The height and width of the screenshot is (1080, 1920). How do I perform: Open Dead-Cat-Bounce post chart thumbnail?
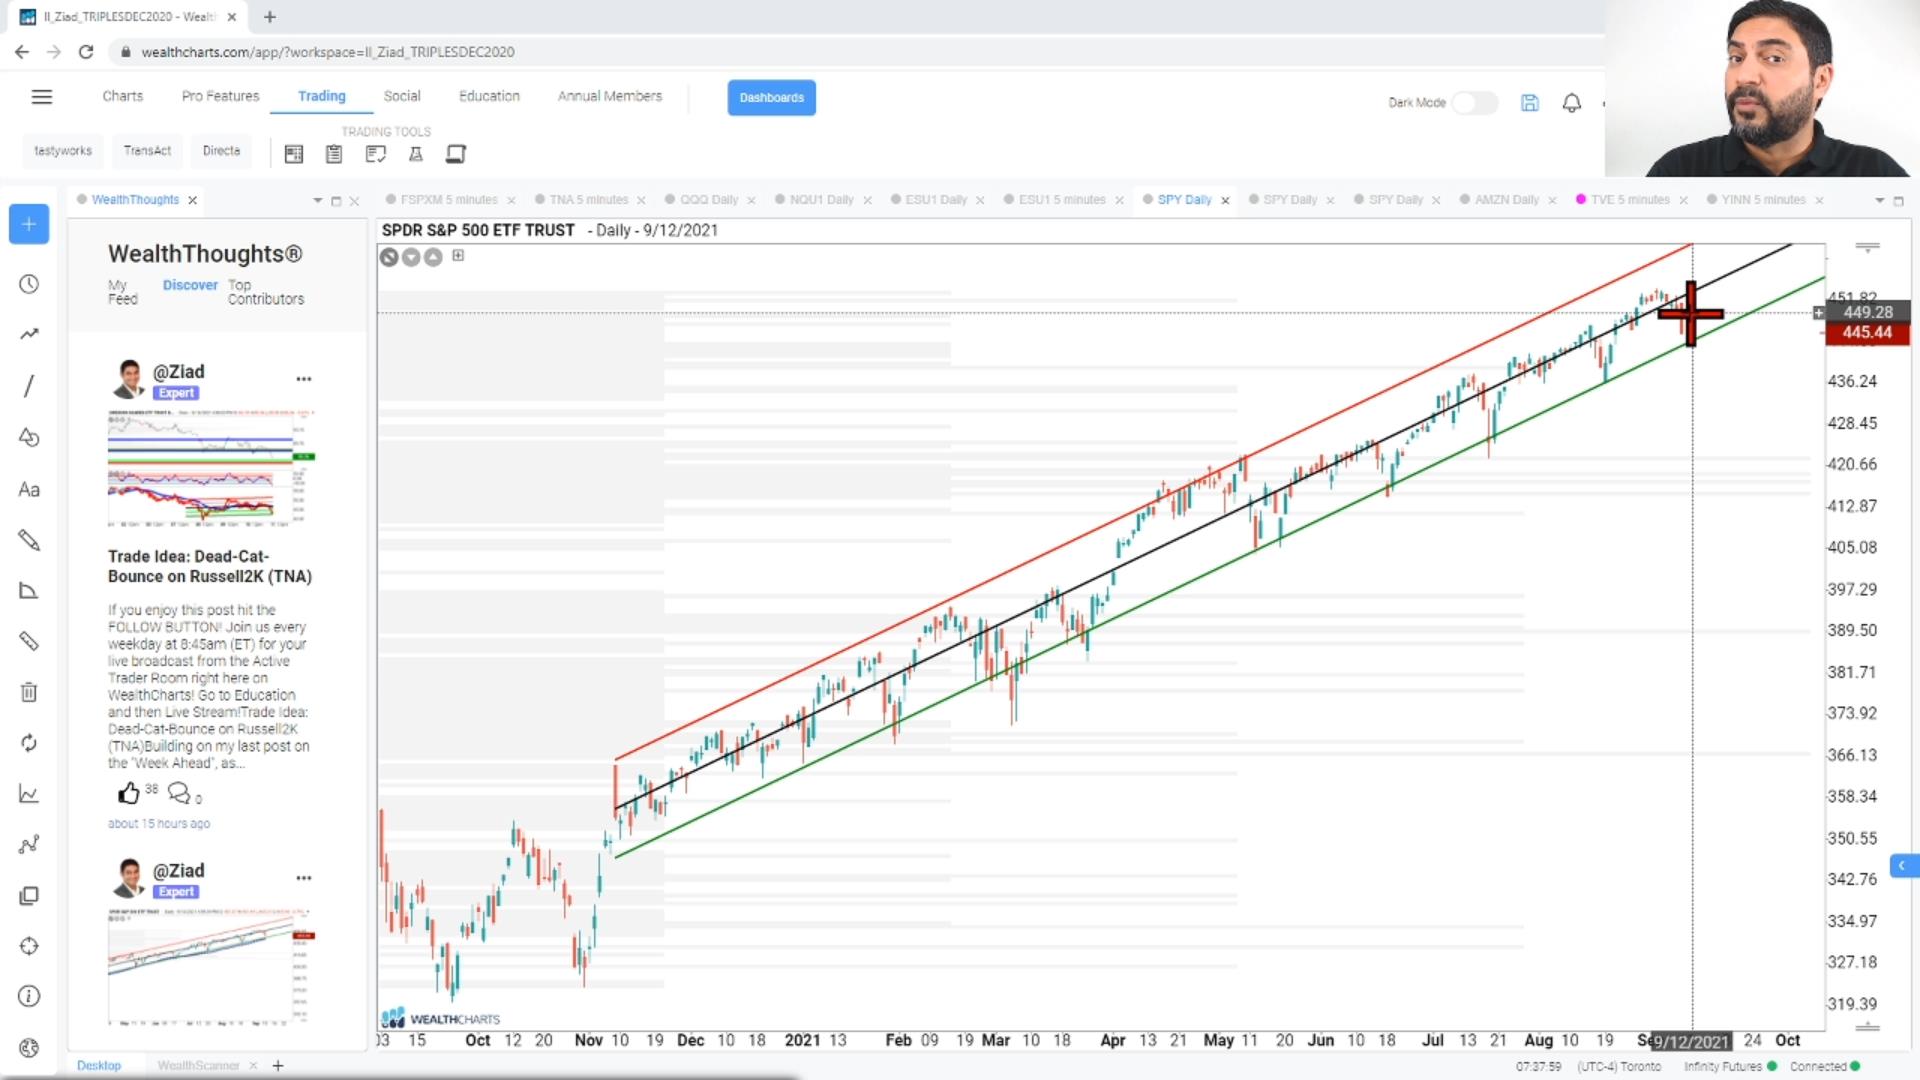tap(211, 468)
